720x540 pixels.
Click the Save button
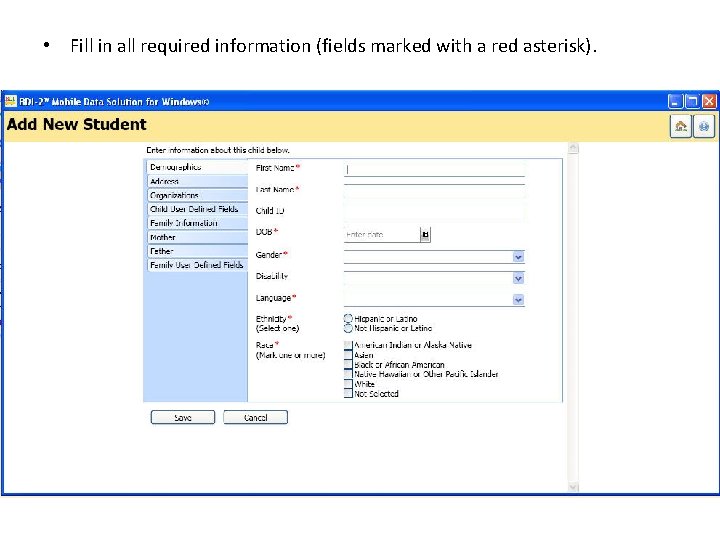[x=183, y=417]
